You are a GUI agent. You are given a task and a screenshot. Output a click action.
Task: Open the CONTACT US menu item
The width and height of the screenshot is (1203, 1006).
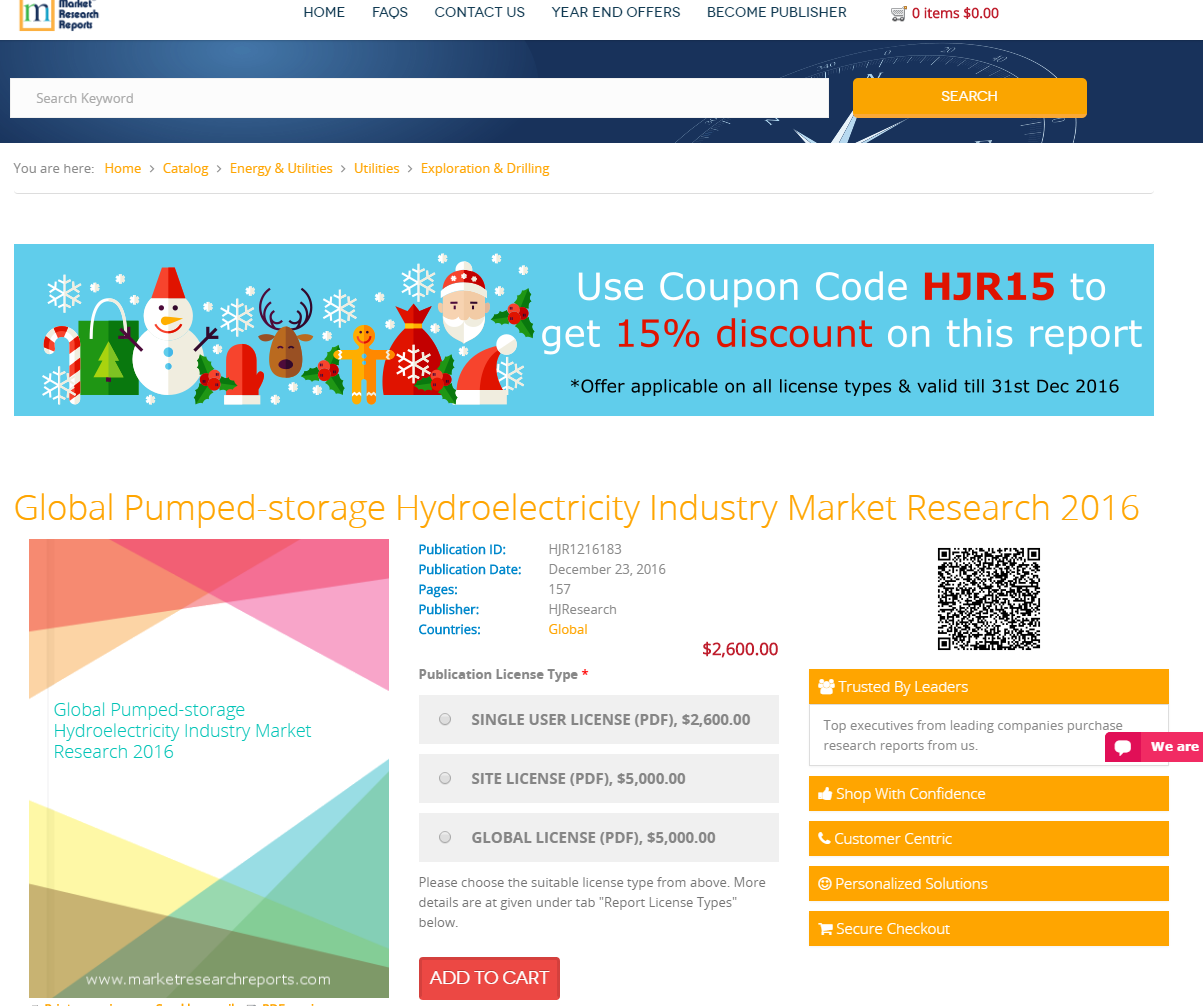[x=479, y=13]
